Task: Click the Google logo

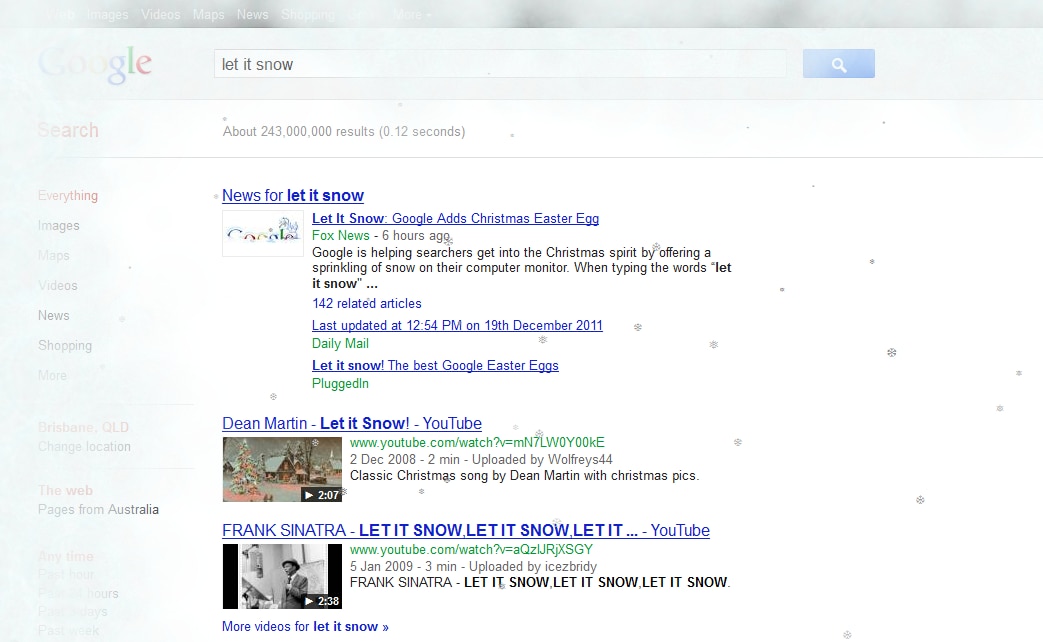Action: (95, 65)
